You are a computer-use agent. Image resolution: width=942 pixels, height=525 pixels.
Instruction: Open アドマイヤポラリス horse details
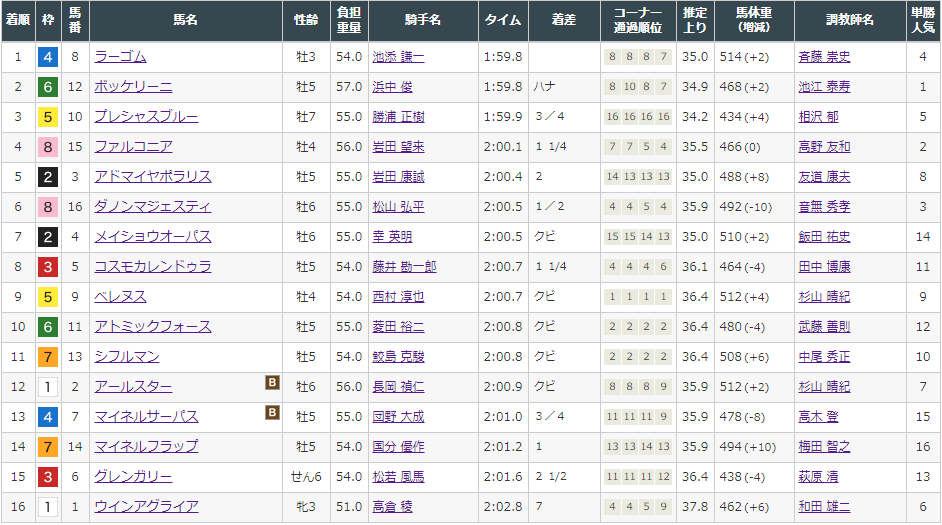pyautogui.click(x=153, y=177)
